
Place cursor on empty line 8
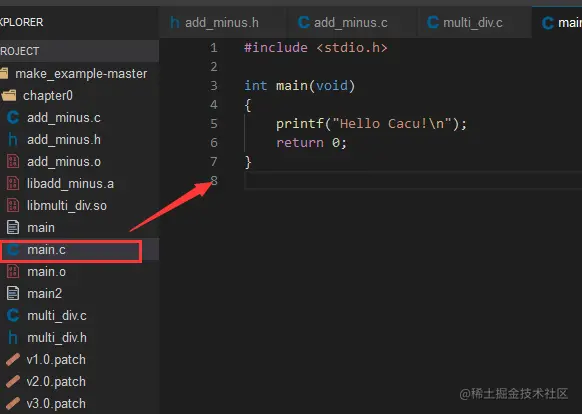(413, 181)
